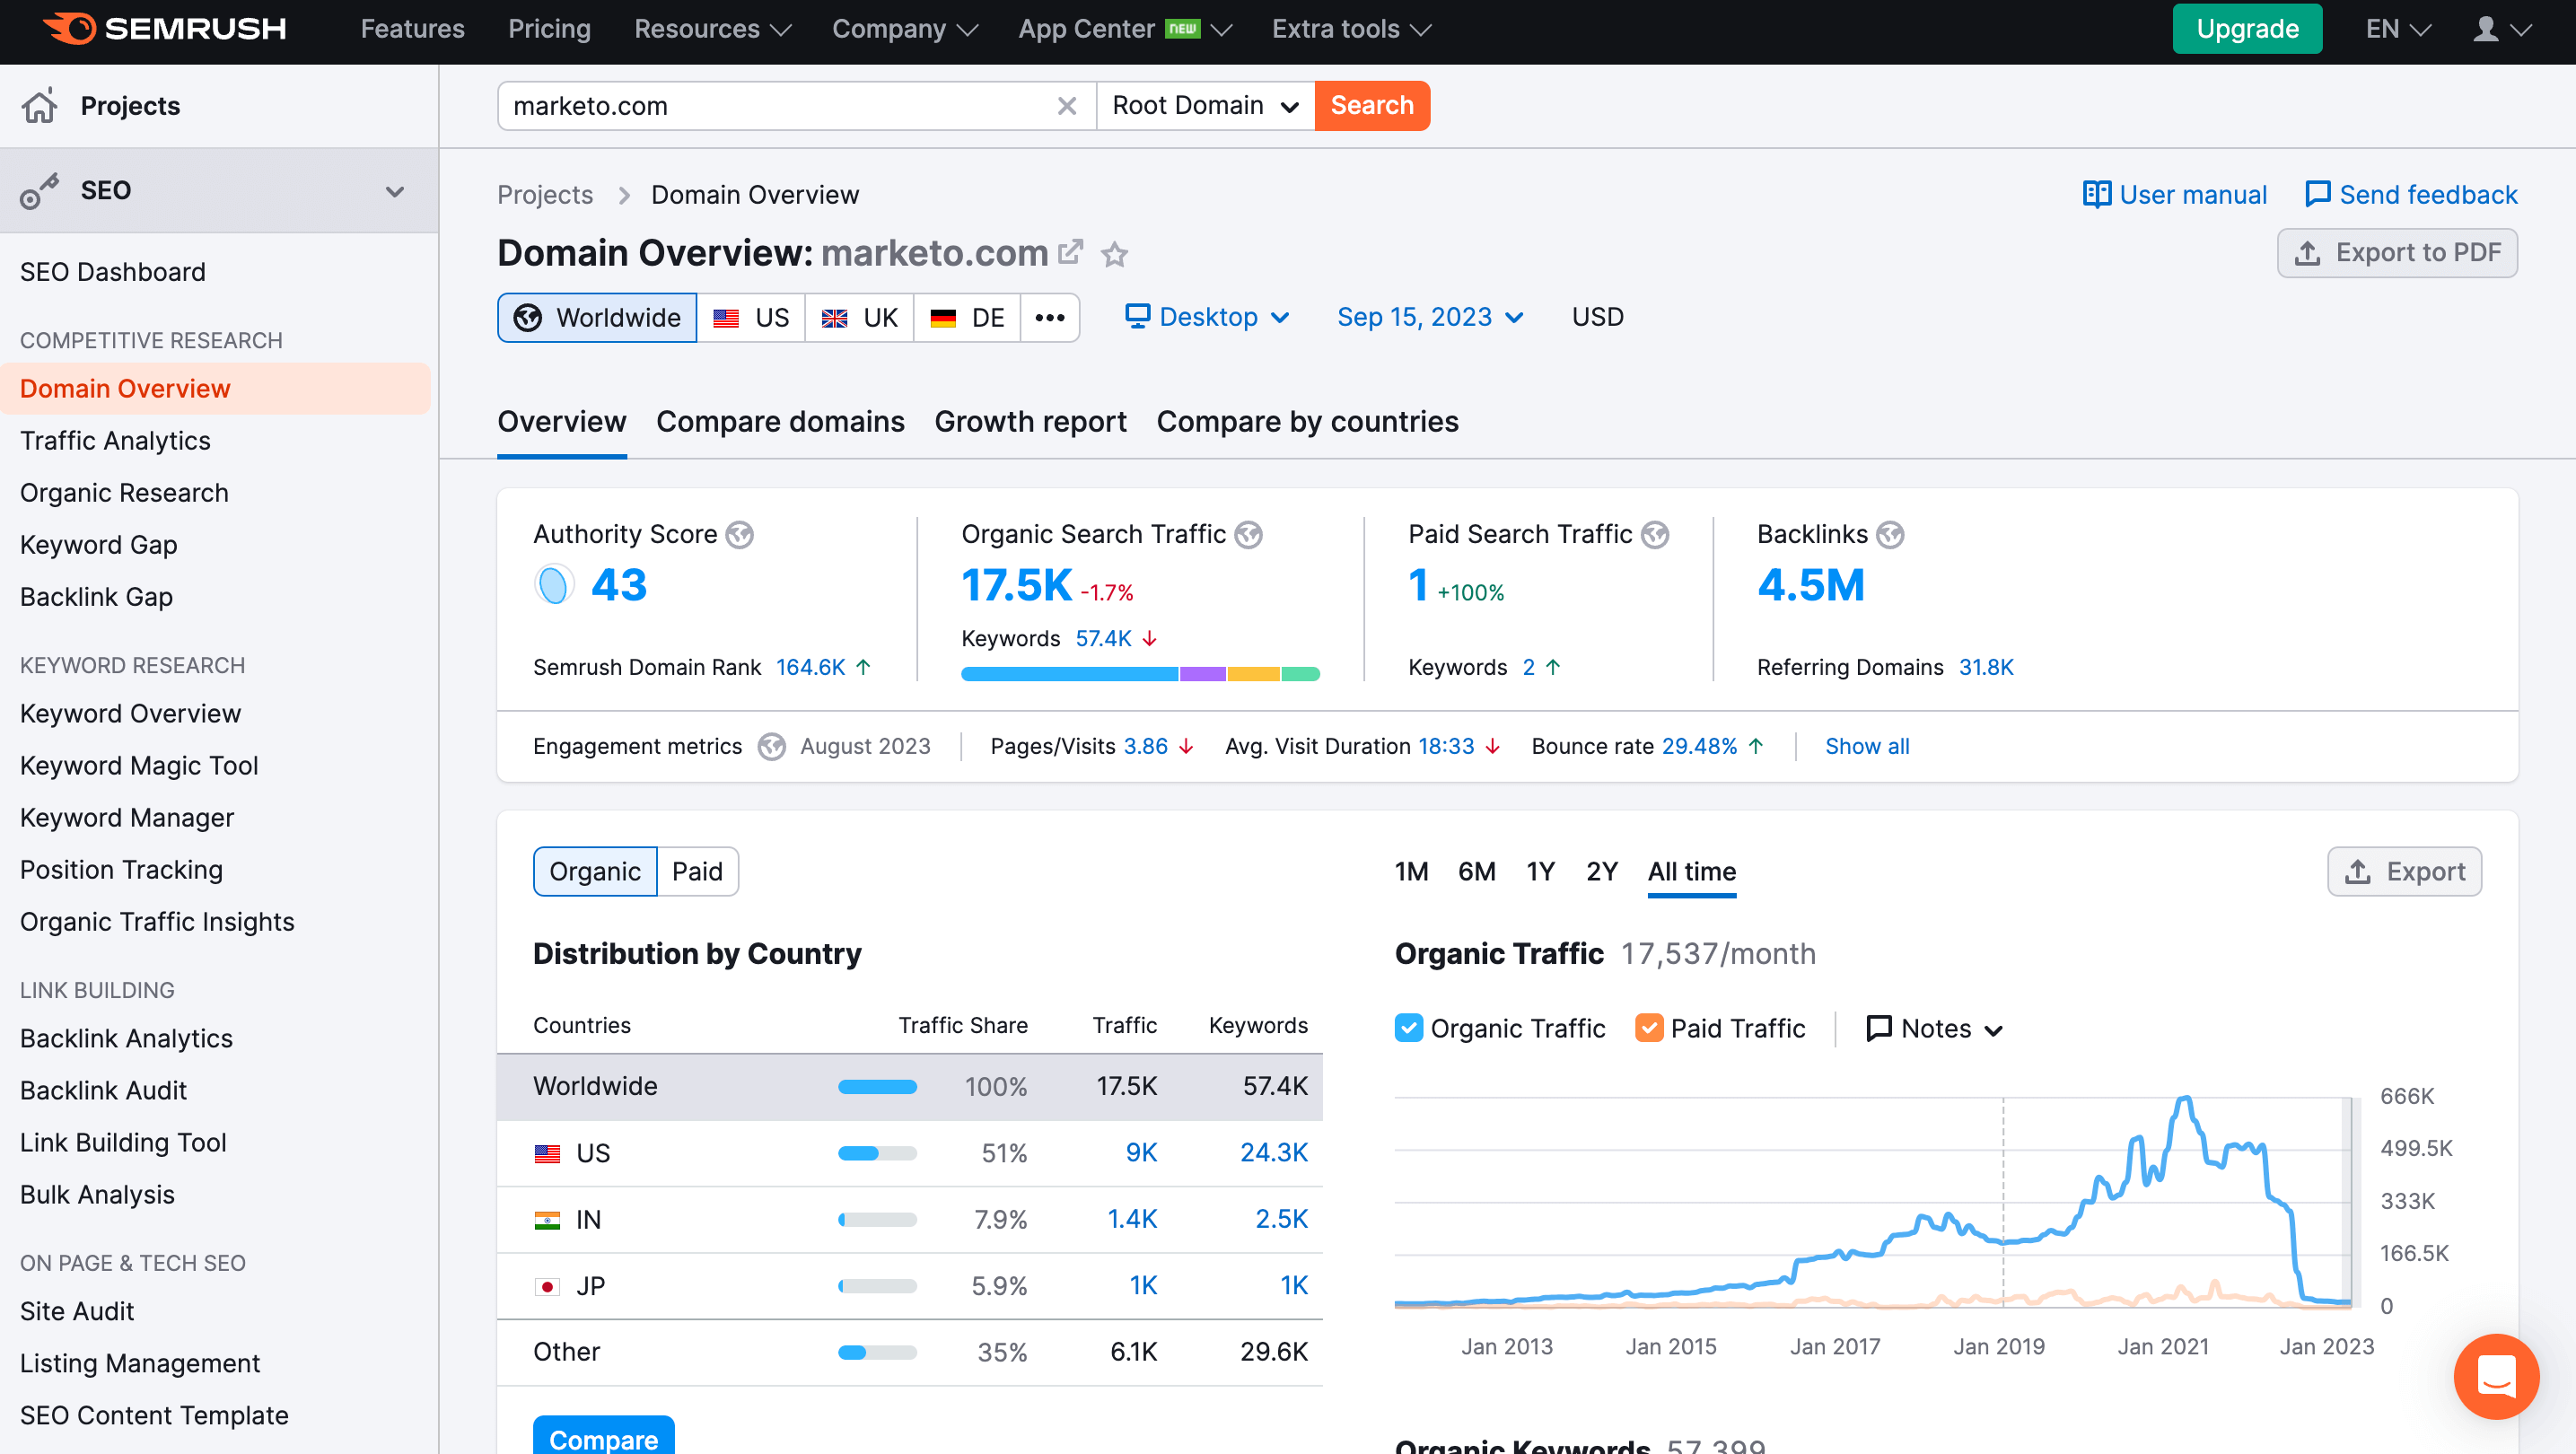
Task: Open the EN language dropdown
Action: [2399, 29]
